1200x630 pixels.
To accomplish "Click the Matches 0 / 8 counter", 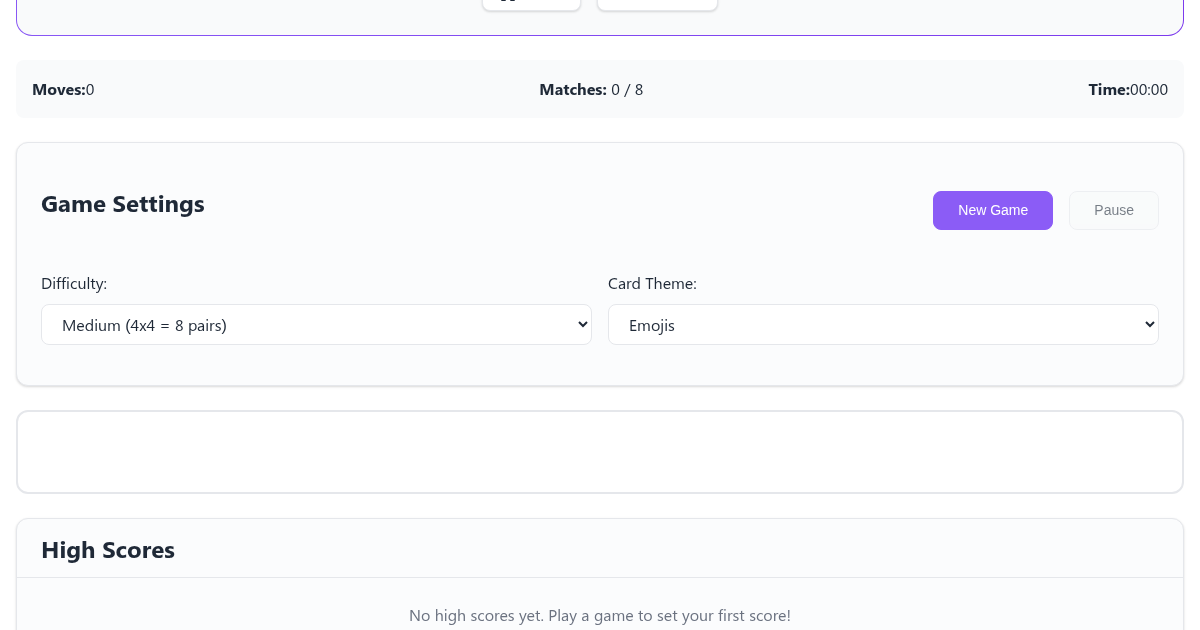I will [591, 90].
